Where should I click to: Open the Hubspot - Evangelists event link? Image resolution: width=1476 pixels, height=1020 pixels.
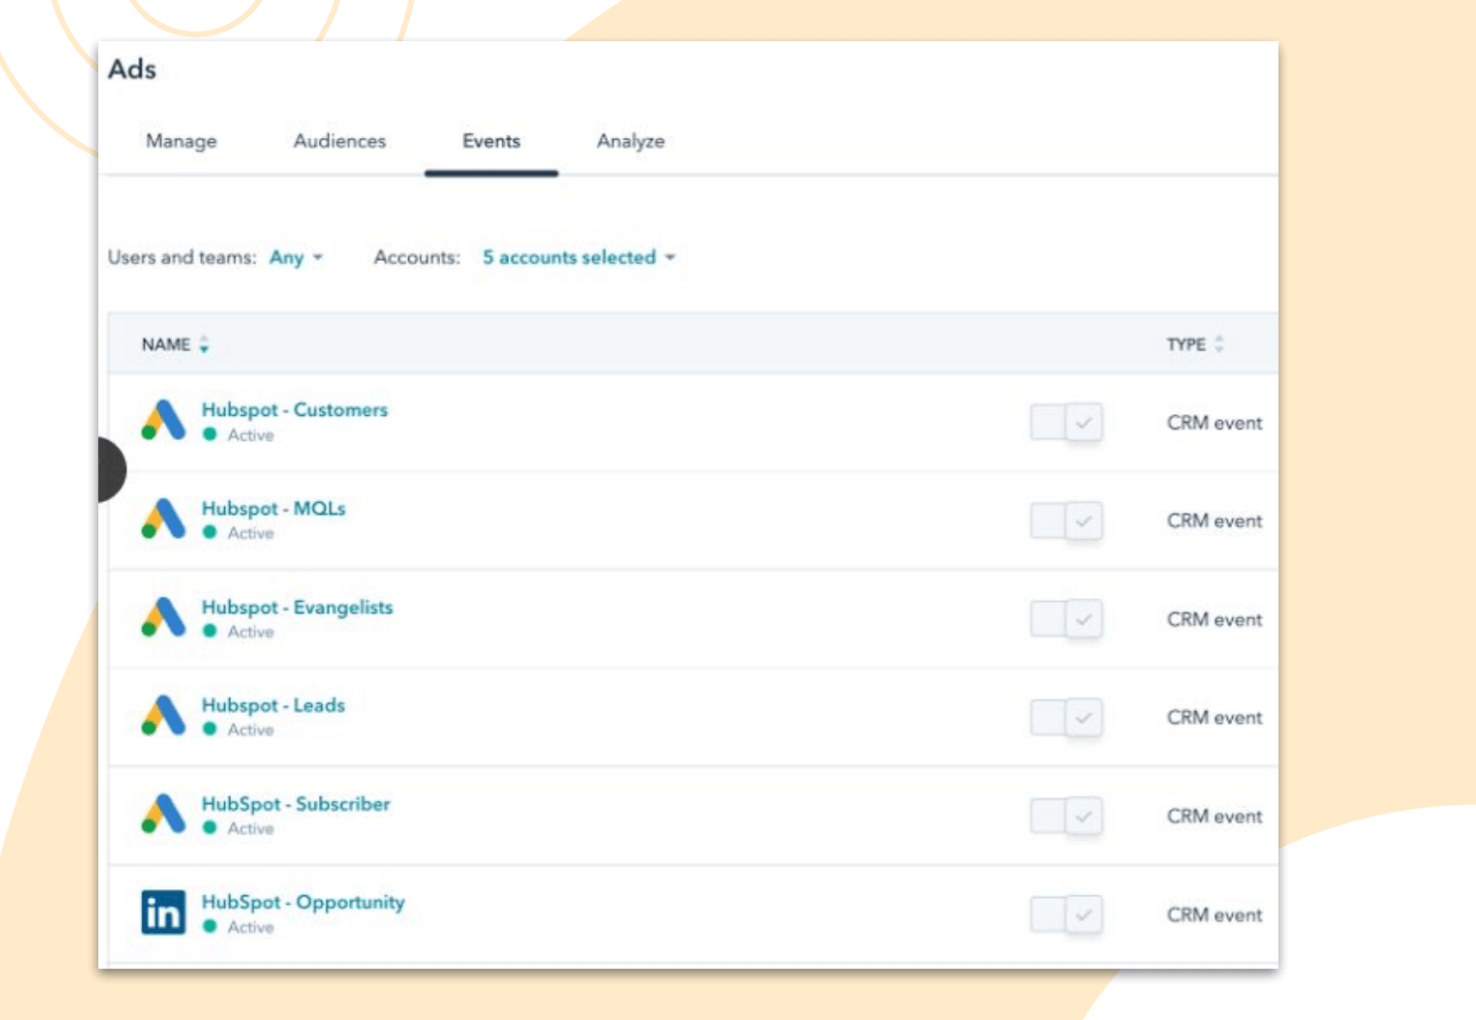(x=297, y=607)
